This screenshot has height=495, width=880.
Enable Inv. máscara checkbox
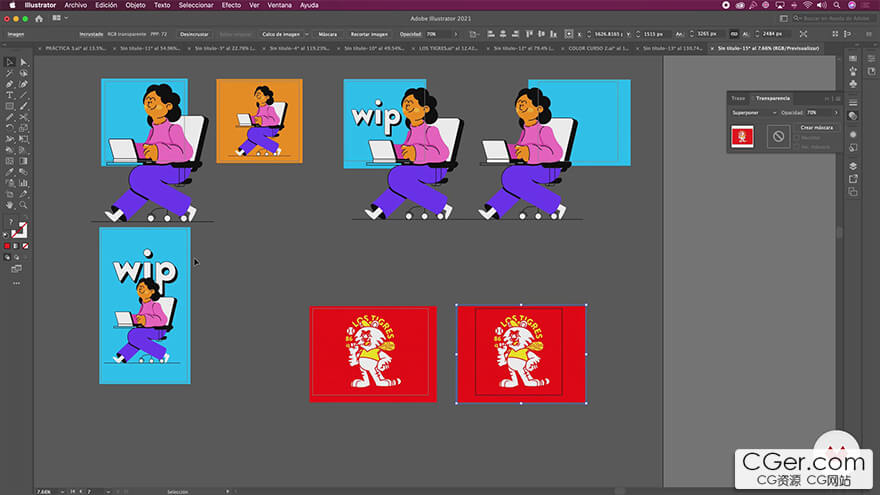coord(797,146)
